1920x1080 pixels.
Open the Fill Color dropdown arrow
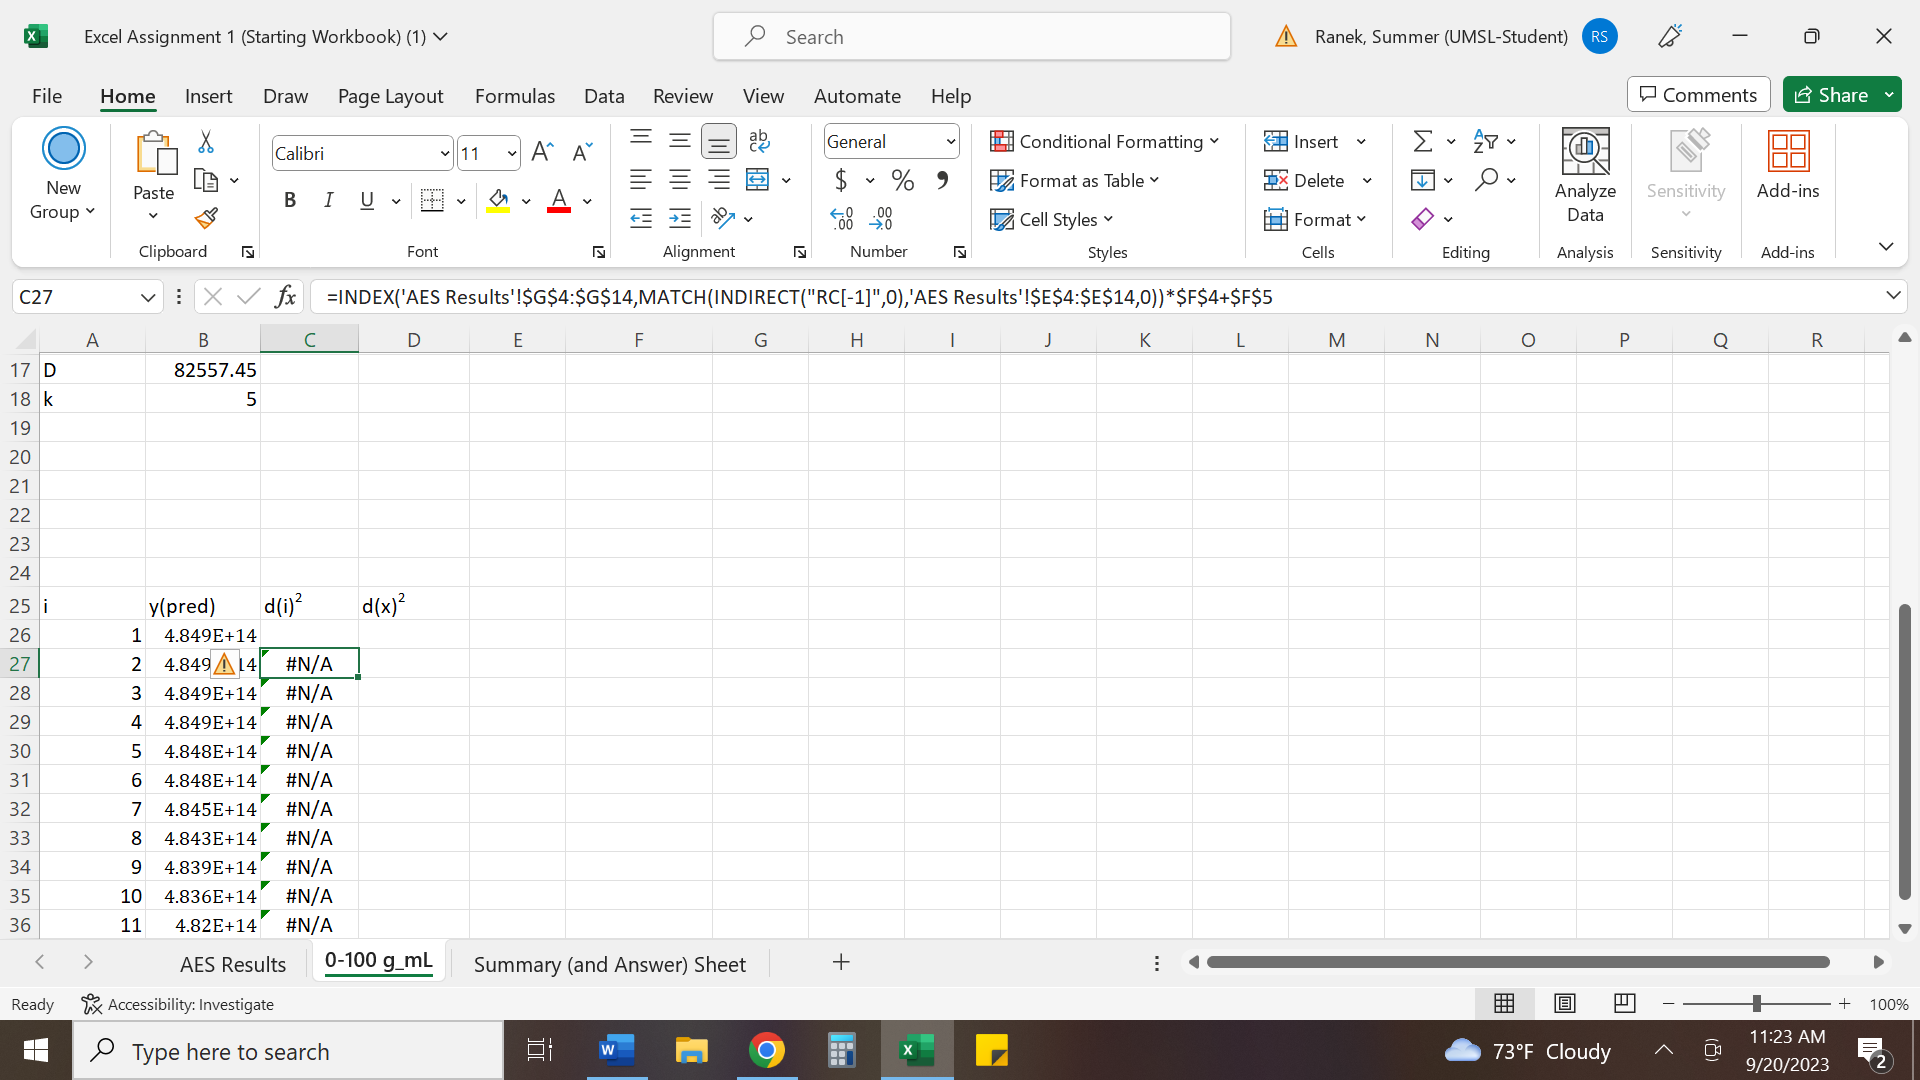[x=527, y=201]
